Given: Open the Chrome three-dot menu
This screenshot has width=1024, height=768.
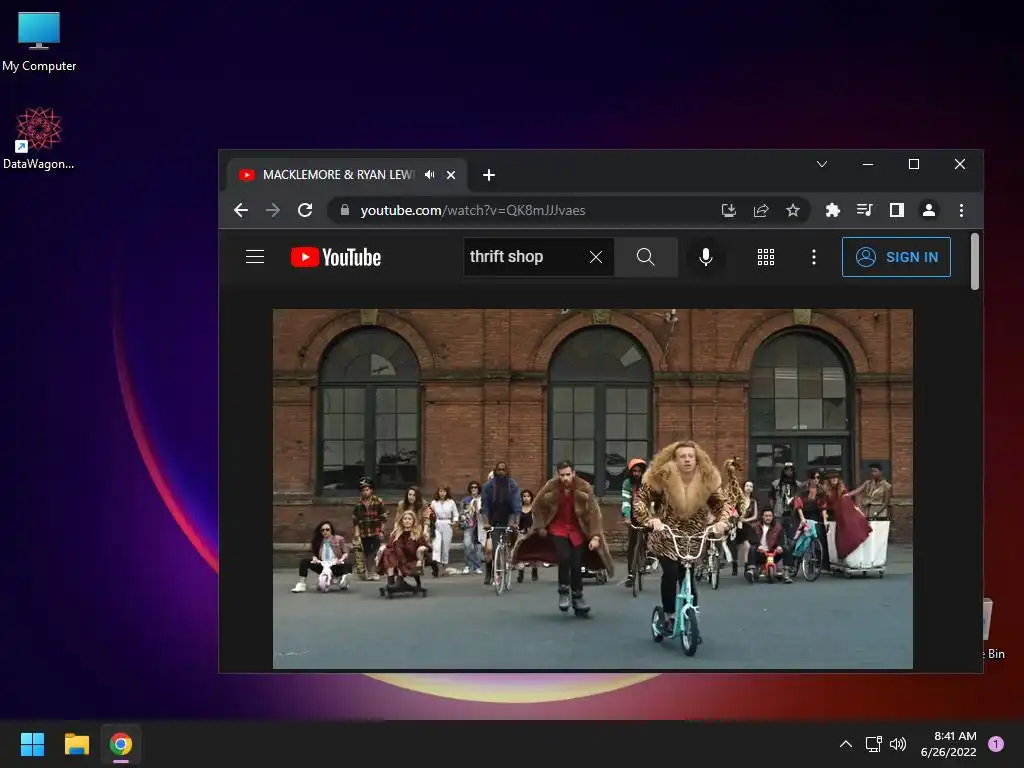Looking at the screenshot, I should point(961,210).
